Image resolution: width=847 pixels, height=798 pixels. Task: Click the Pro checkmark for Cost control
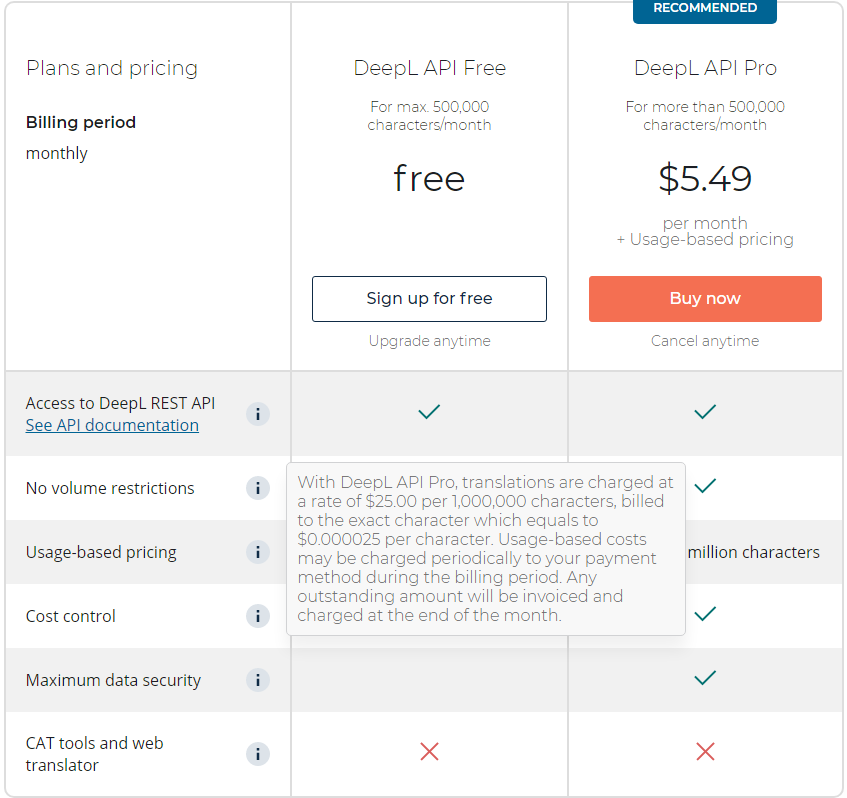pyautogui.click(x=705, y=613)
